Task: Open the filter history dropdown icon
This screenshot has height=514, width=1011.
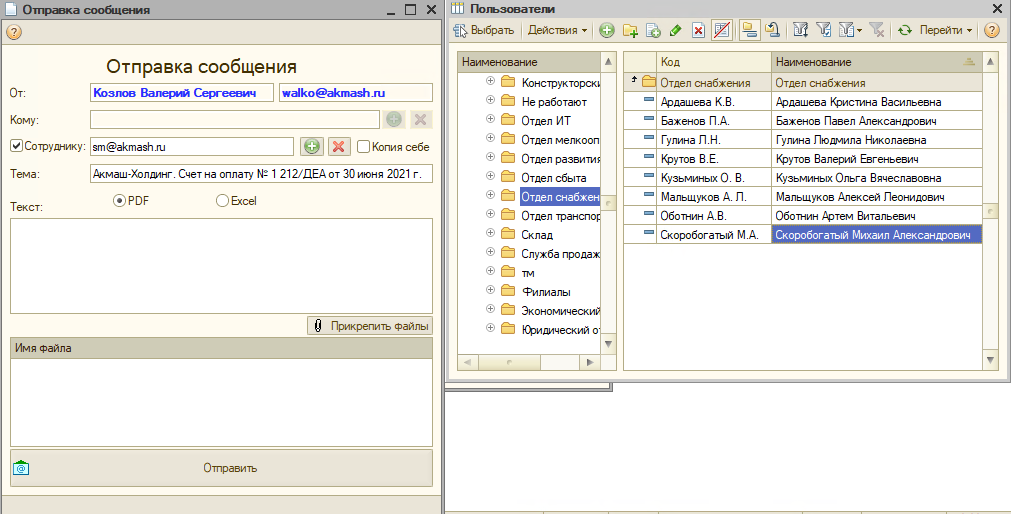Action: 850,30
